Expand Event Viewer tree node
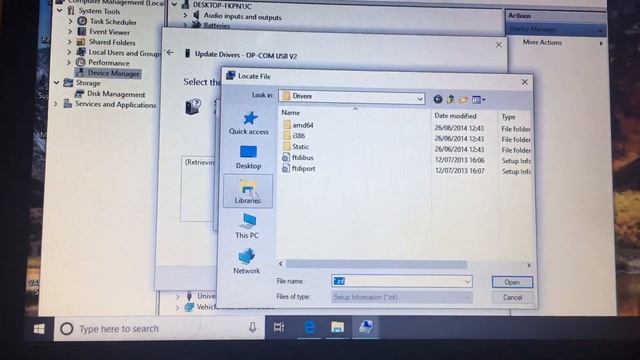This screenshot has height=360, width=640. (x=70, y=31)
